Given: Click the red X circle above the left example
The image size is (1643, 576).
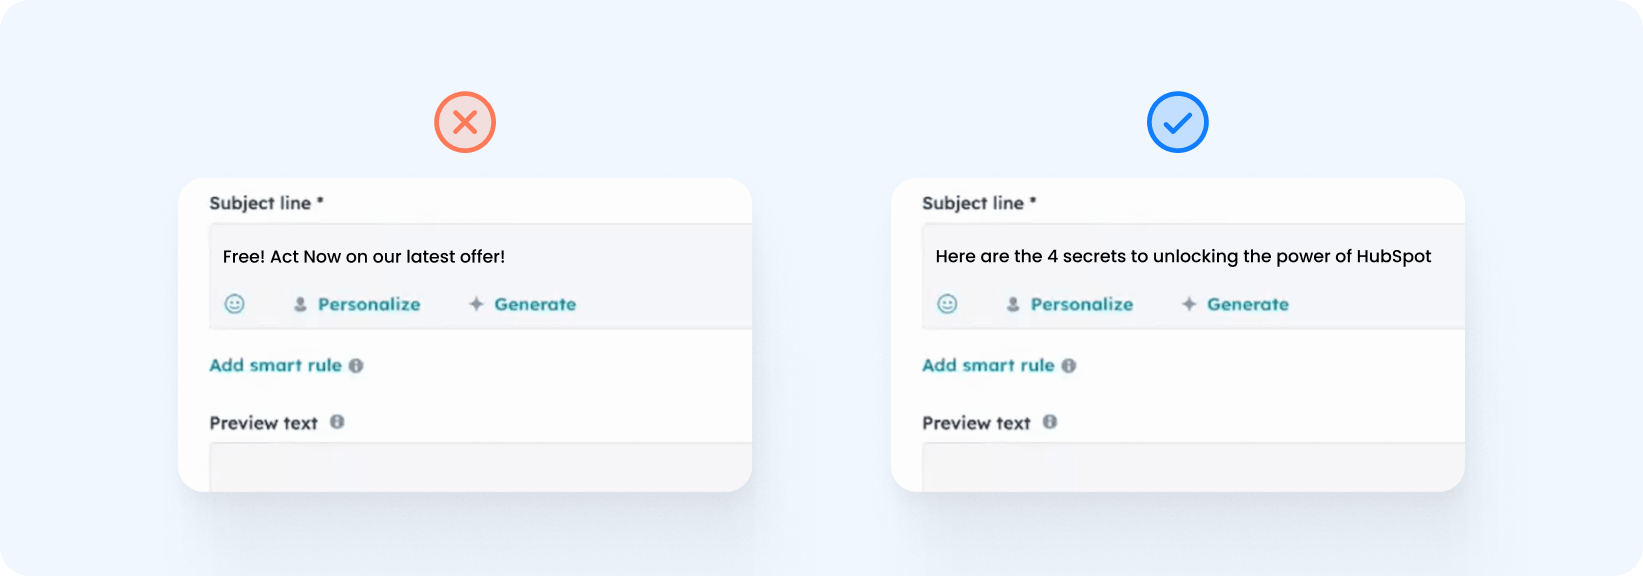Looking at the screenshot, I should (x=464, y=121).
